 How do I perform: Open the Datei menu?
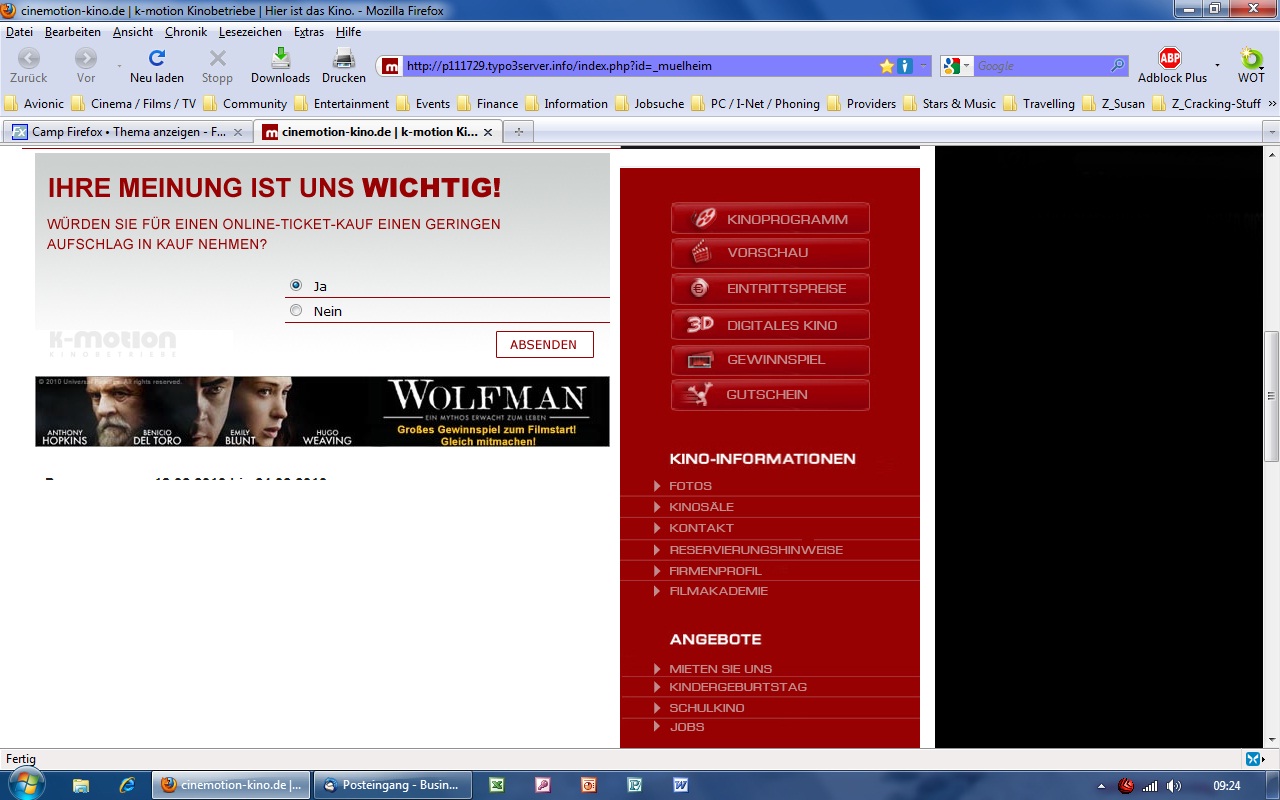tap(19, 32)
